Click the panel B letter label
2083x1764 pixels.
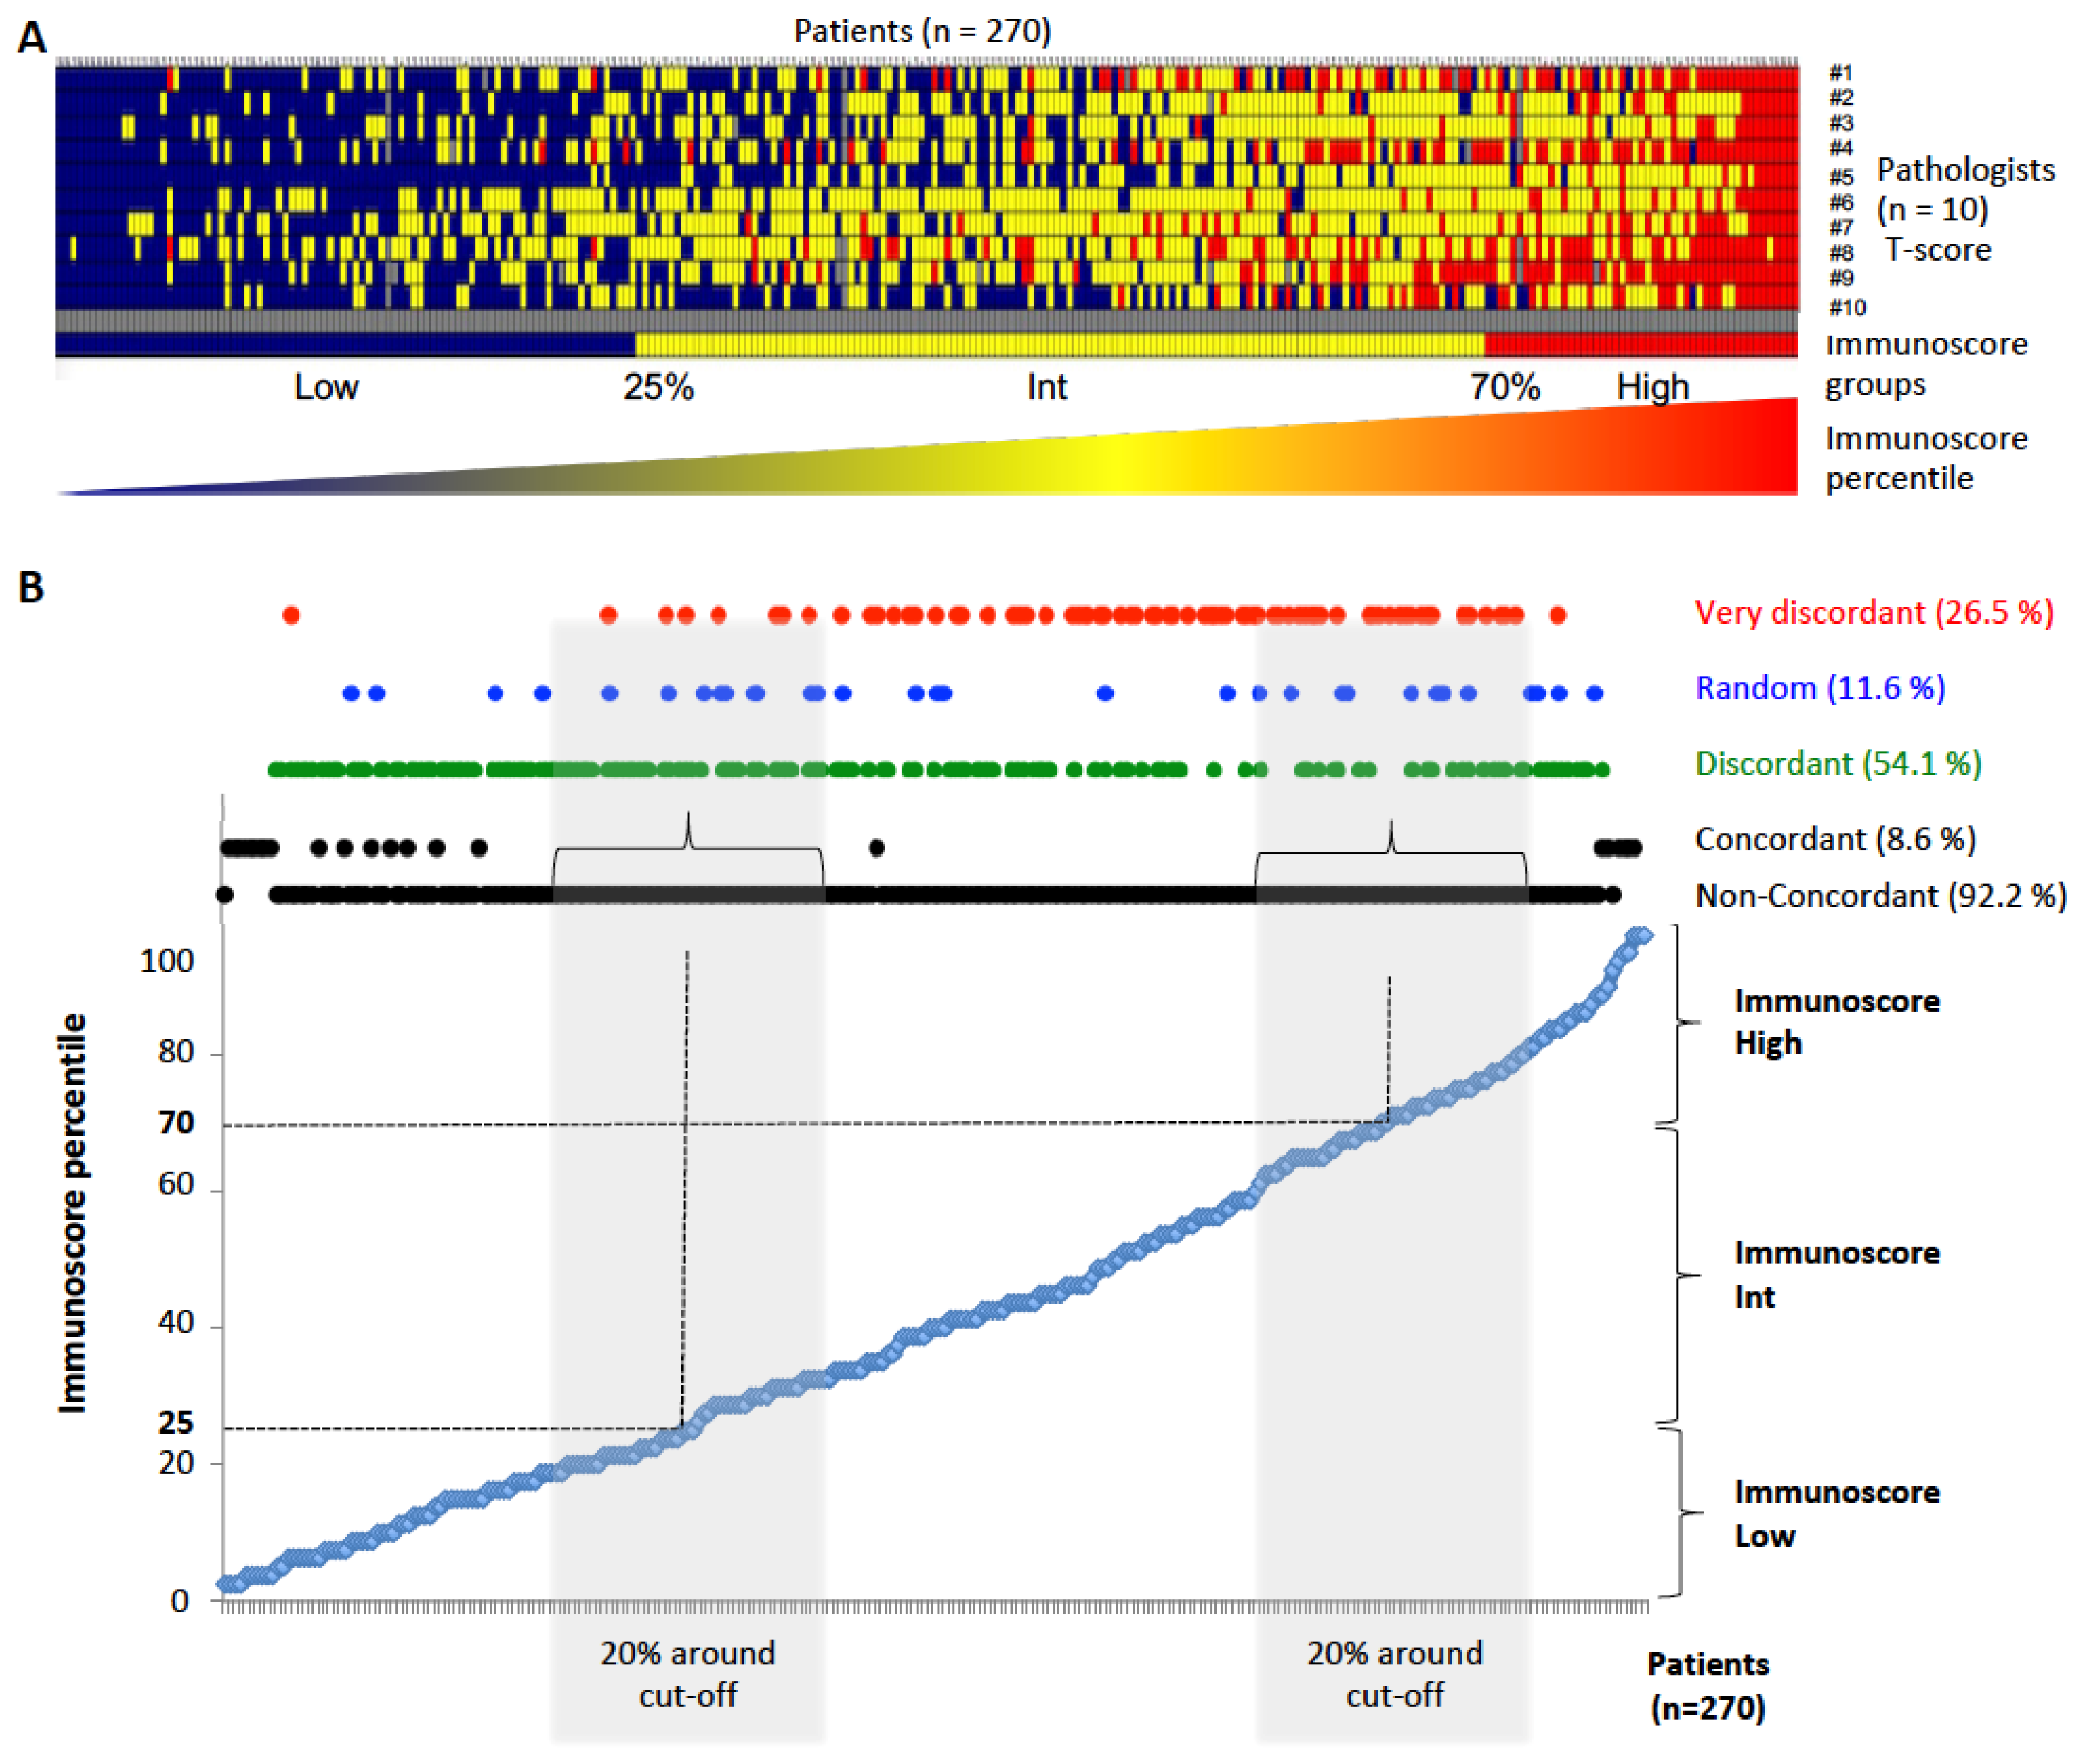[x=31, y=588]
